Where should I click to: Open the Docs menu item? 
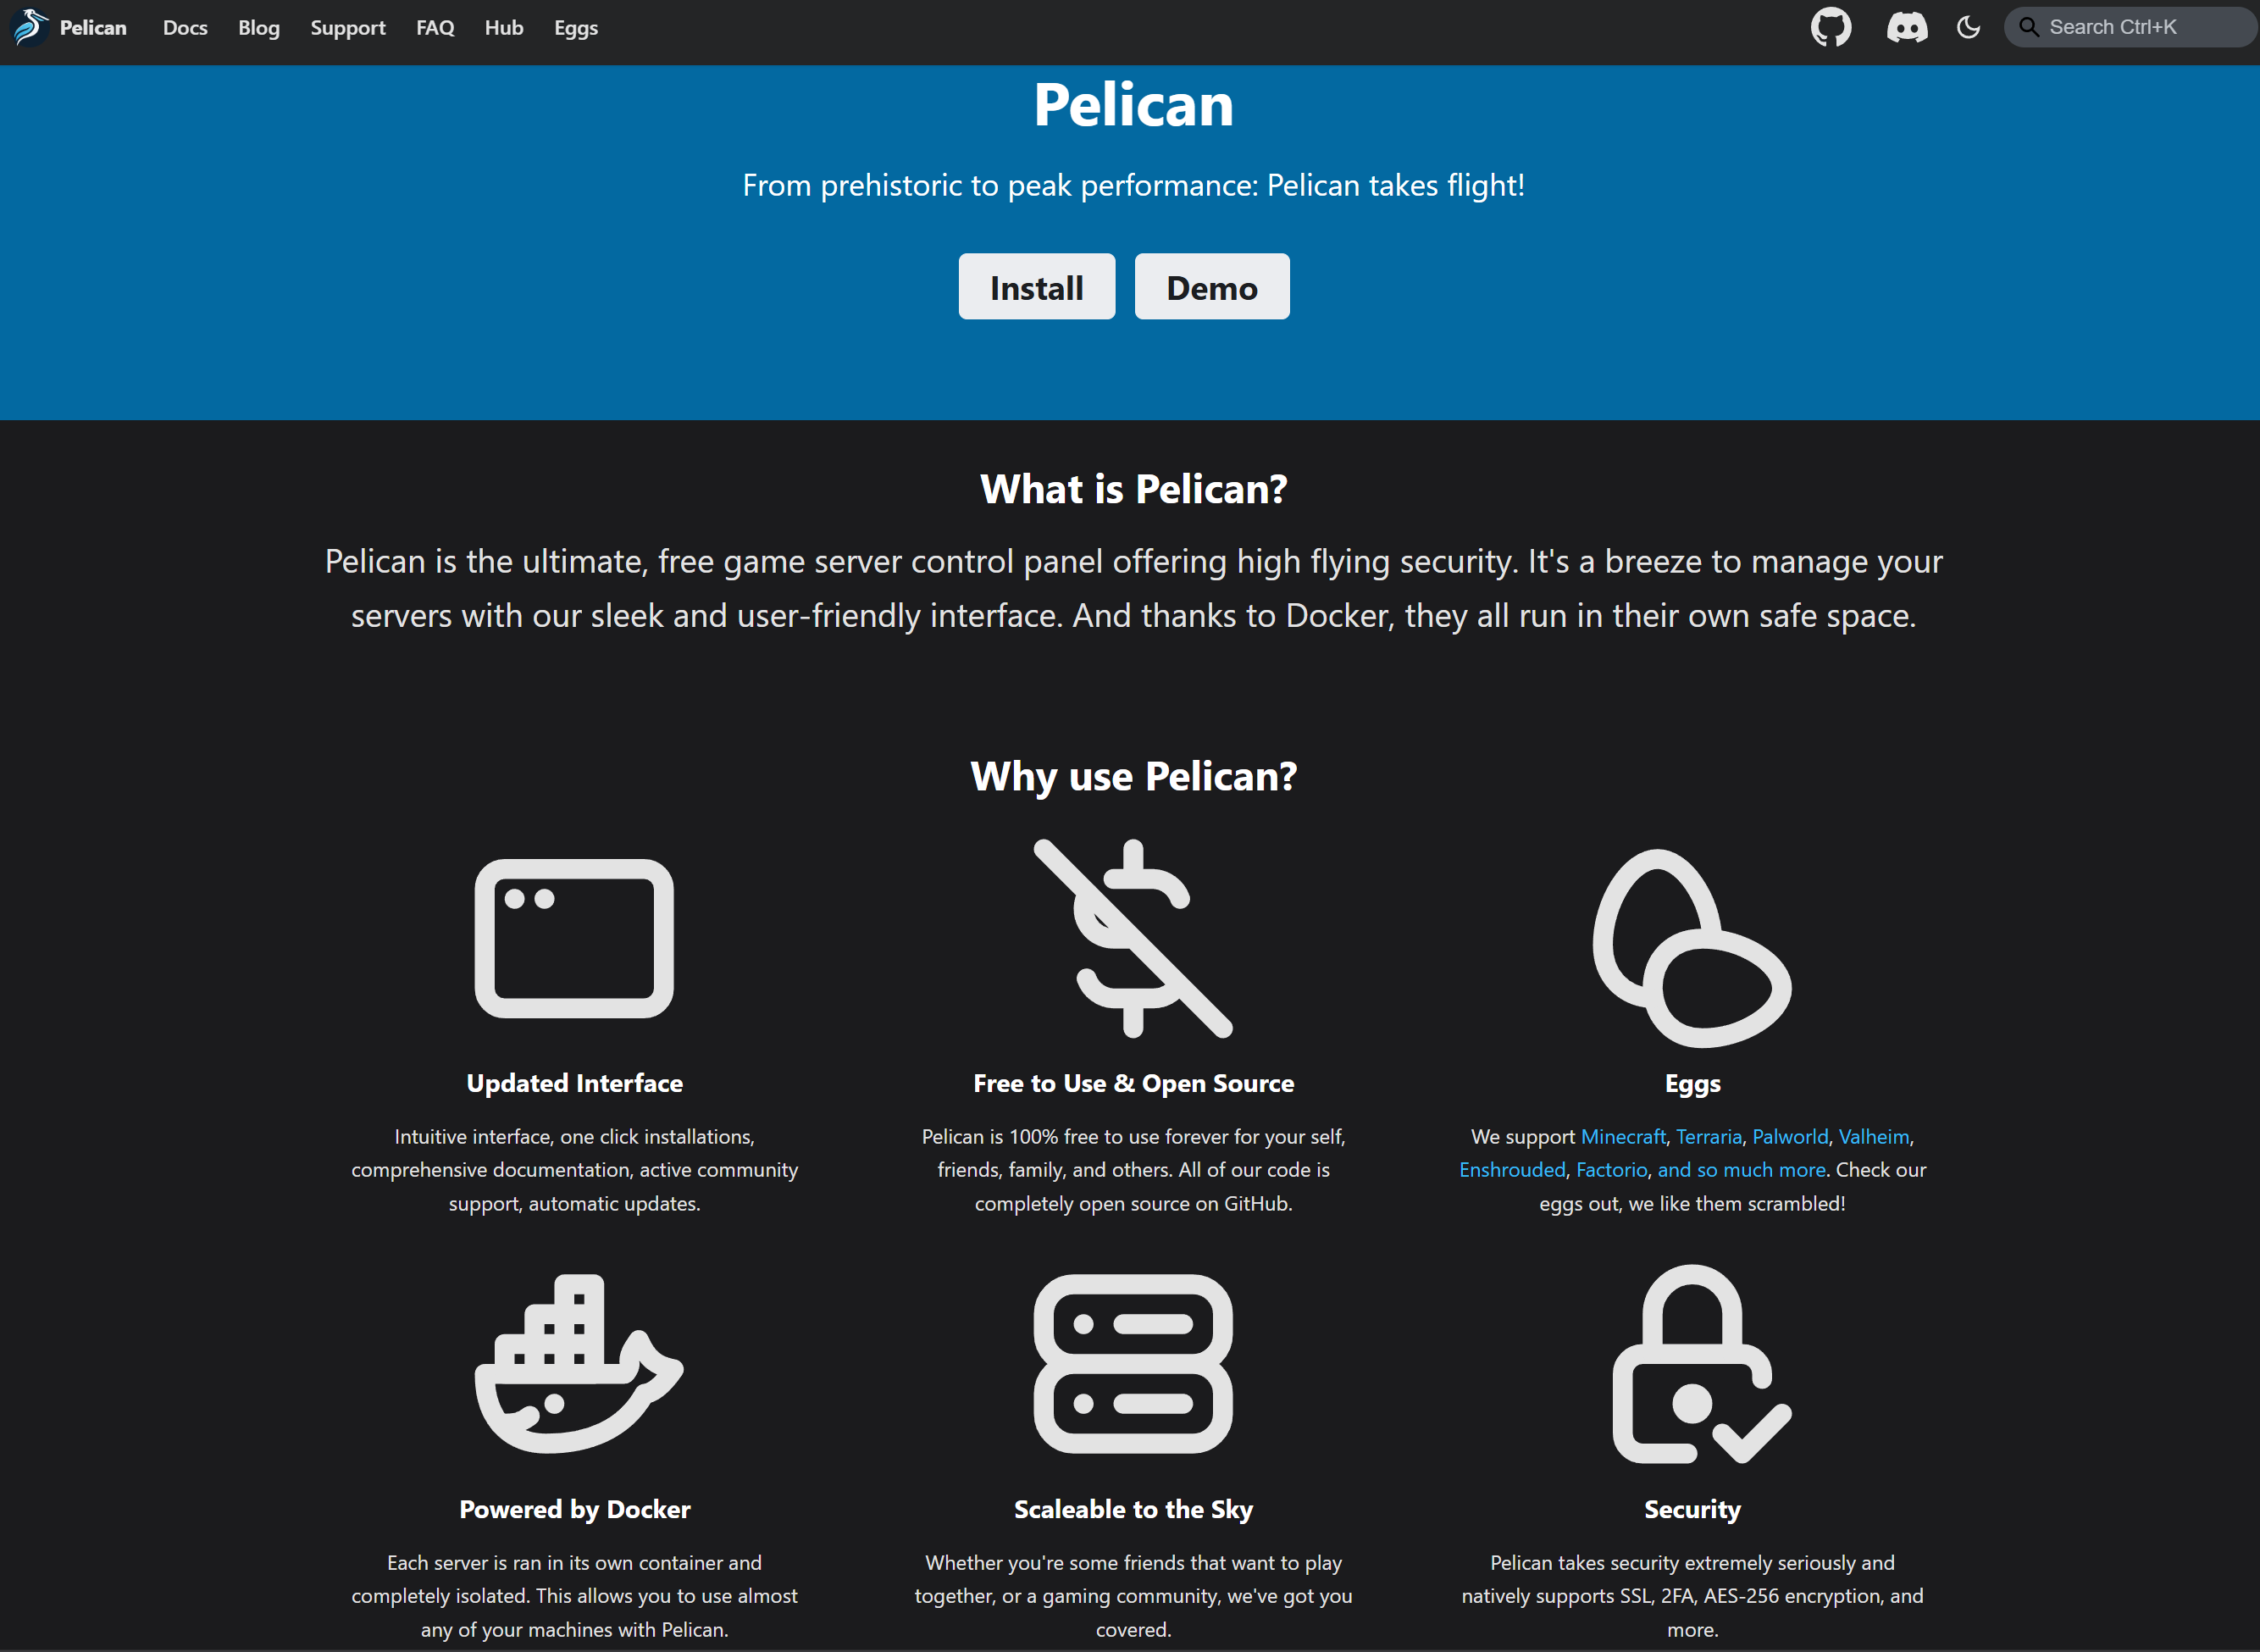coord(185,28)
